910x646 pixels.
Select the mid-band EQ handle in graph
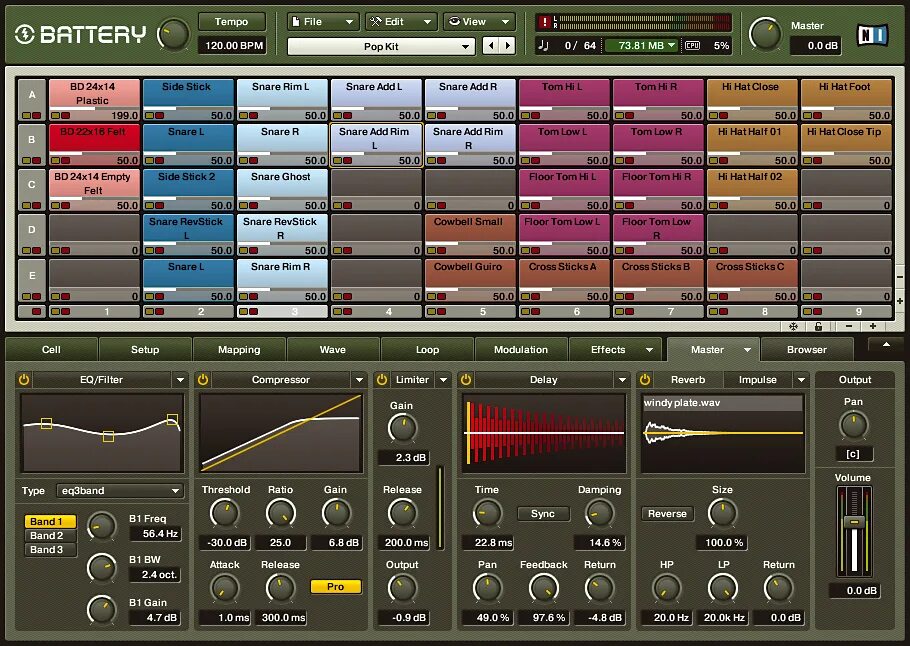[x=108, y=436]
